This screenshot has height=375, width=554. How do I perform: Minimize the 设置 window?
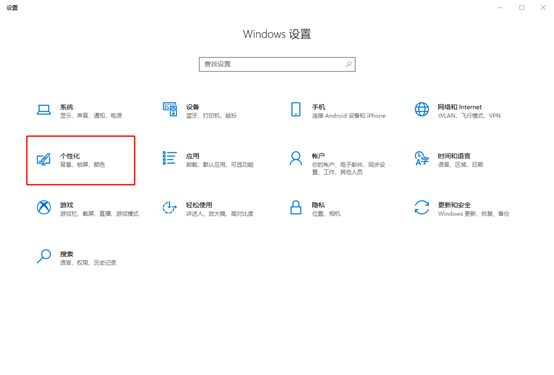click(x=500, y=7)
